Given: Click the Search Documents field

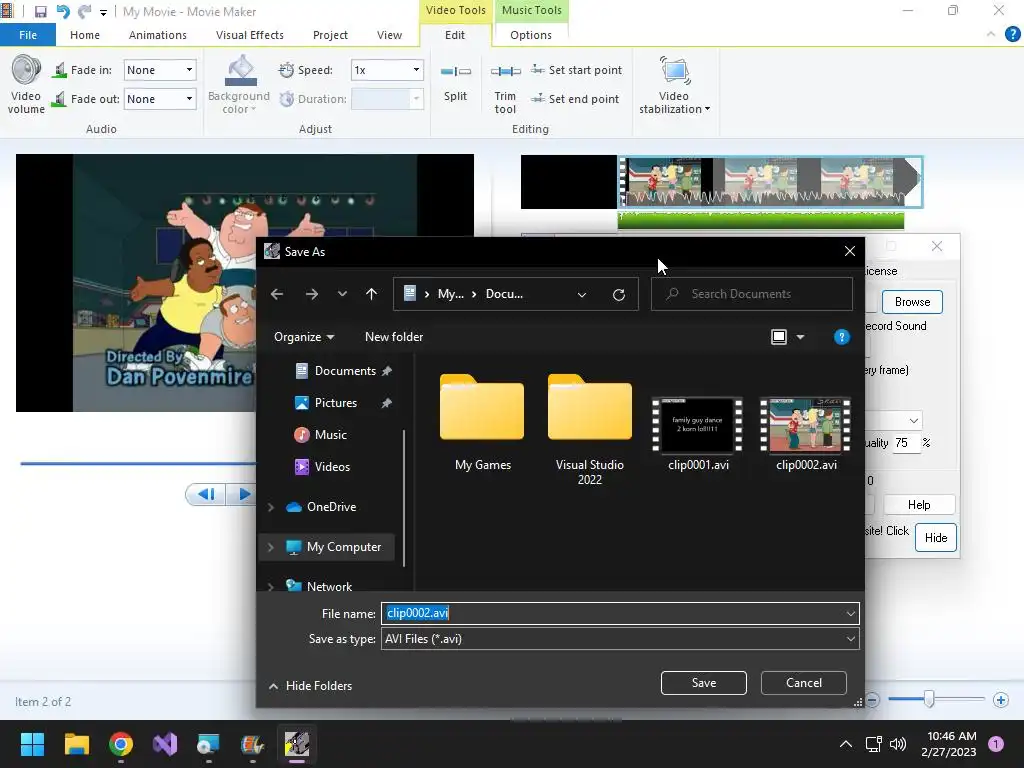Looking at the screenshot, I should click(x=752, y=294).
